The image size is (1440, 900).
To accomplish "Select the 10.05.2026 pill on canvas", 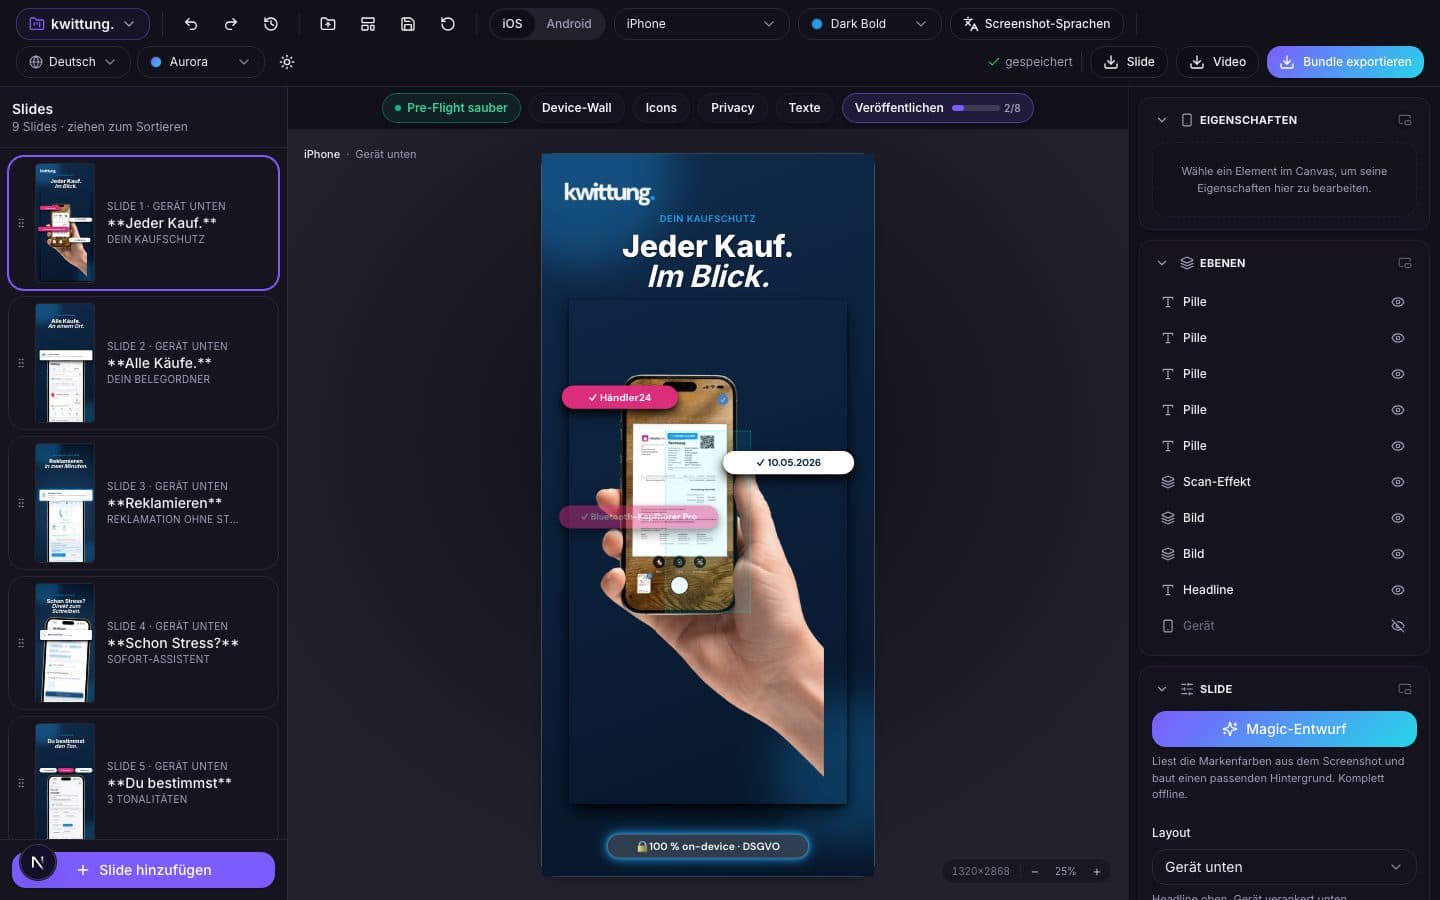I will (788, 463).
